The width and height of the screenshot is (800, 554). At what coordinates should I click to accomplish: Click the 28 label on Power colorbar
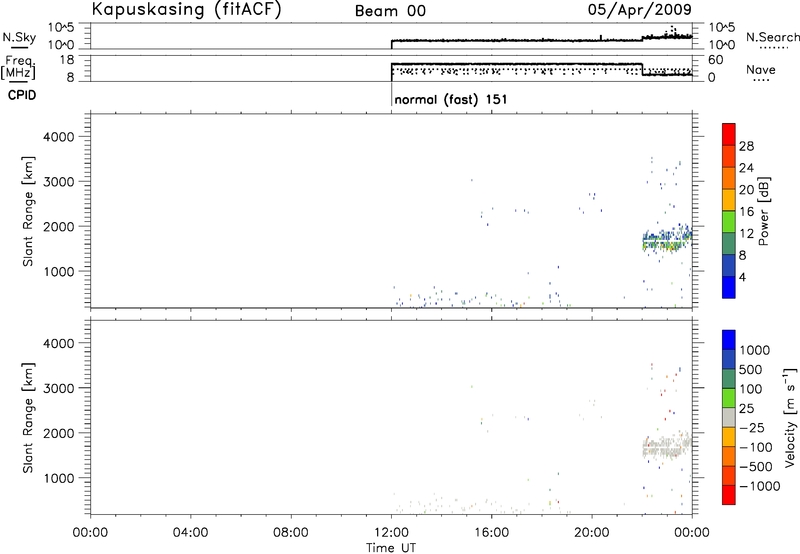pos(746,146)
